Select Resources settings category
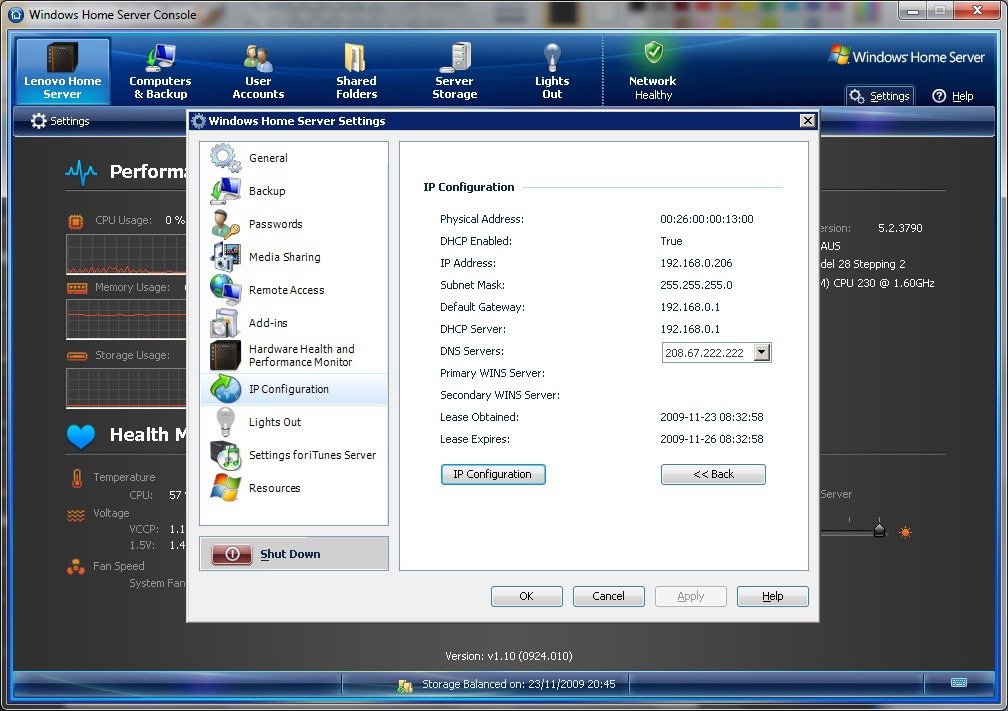This screenshot has height=711, width=1008. click(294, 488)
